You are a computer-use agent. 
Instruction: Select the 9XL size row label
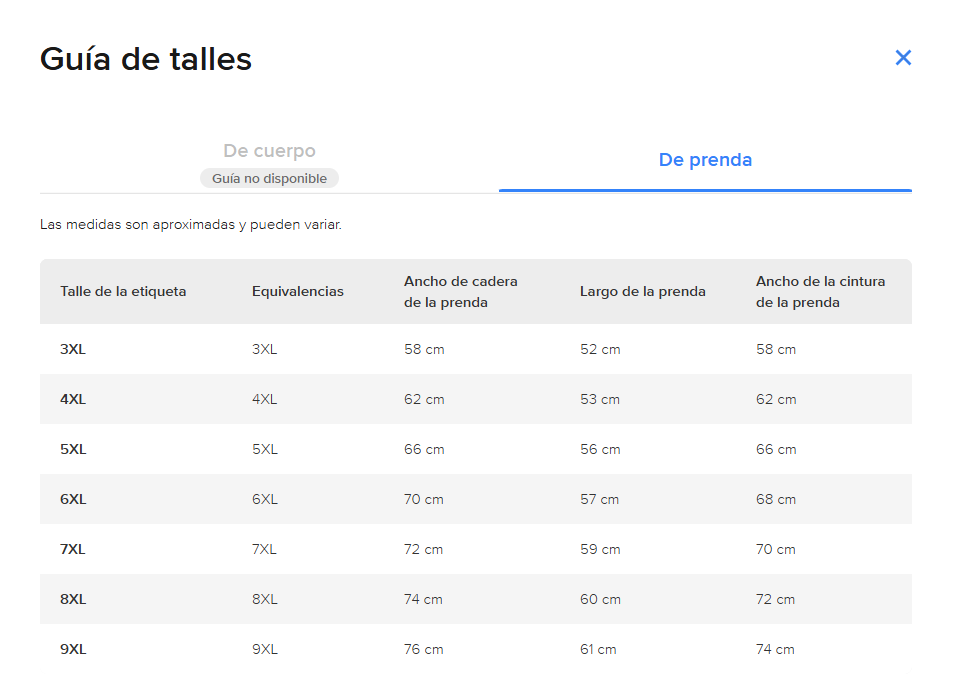coord(73,649)
